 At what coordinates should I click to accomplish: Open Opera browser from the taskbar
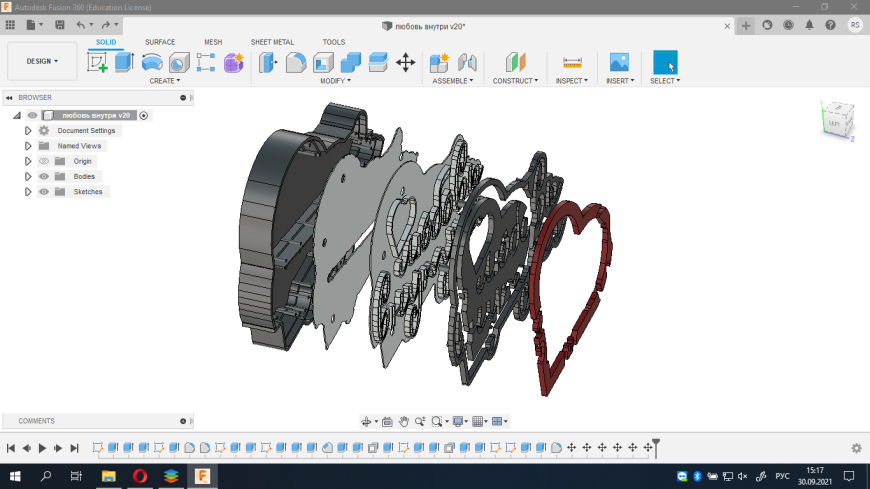pyautogui.click(x=139, y=476)
